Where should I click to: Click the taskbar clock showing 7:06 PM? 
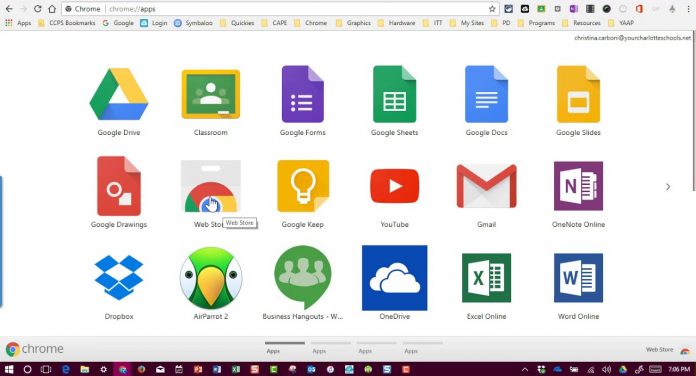point(679,369)
